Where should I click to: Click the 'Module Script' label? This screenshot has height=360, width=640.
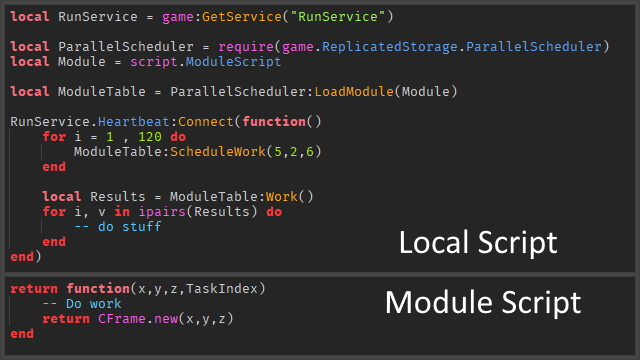point(483,303)
